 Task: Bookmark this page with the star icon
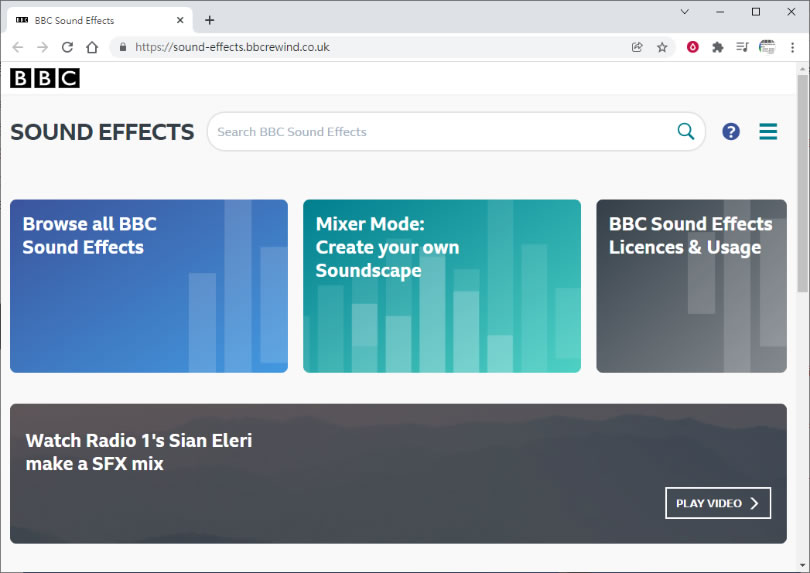662,47
